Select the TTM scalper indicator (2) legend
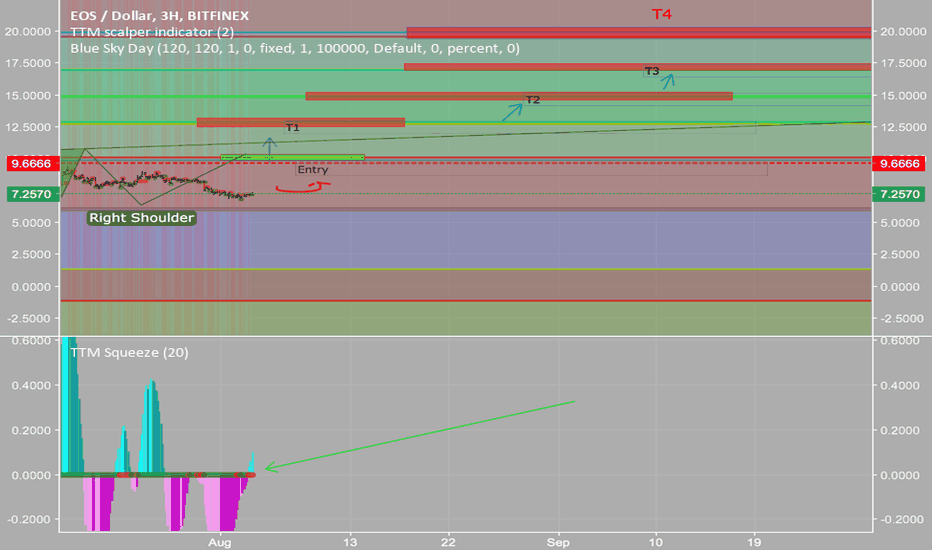The width and height of the screenshot is (932, 550). (x=152, y=32)
